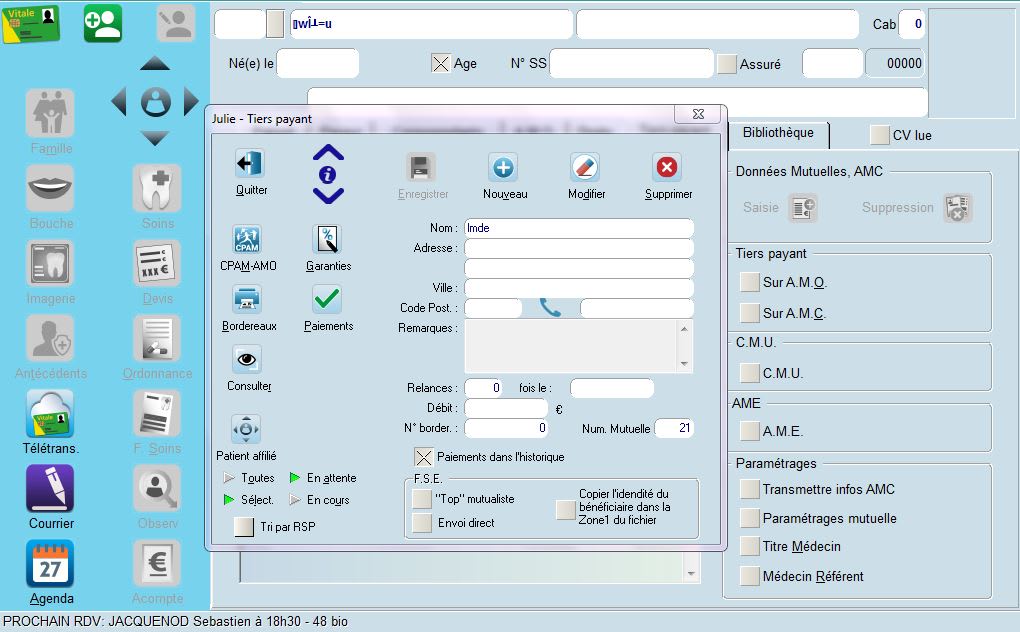Open the Bordereaux icon
Screen dimensions: 1020x632
tap(247, 299)
